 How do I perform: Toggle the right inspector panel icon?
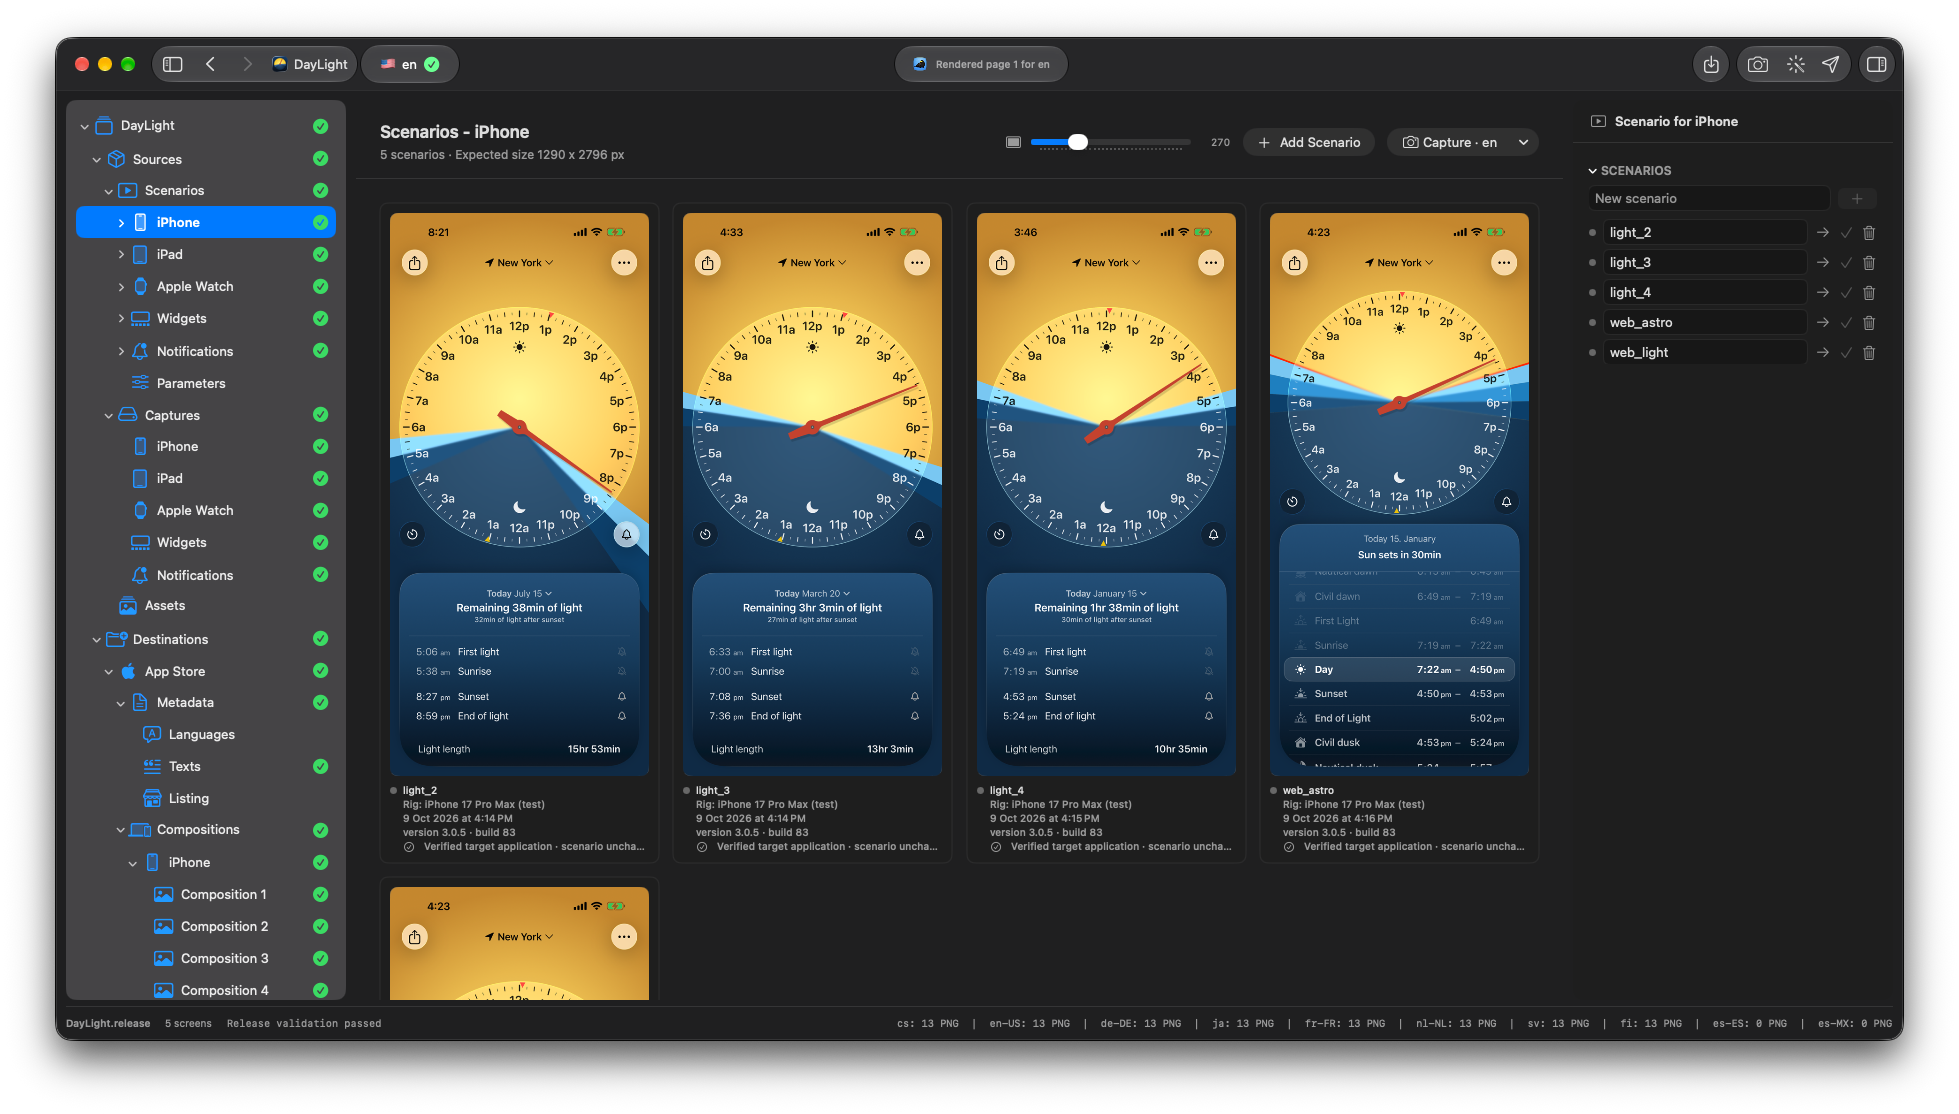(1877, 64)
